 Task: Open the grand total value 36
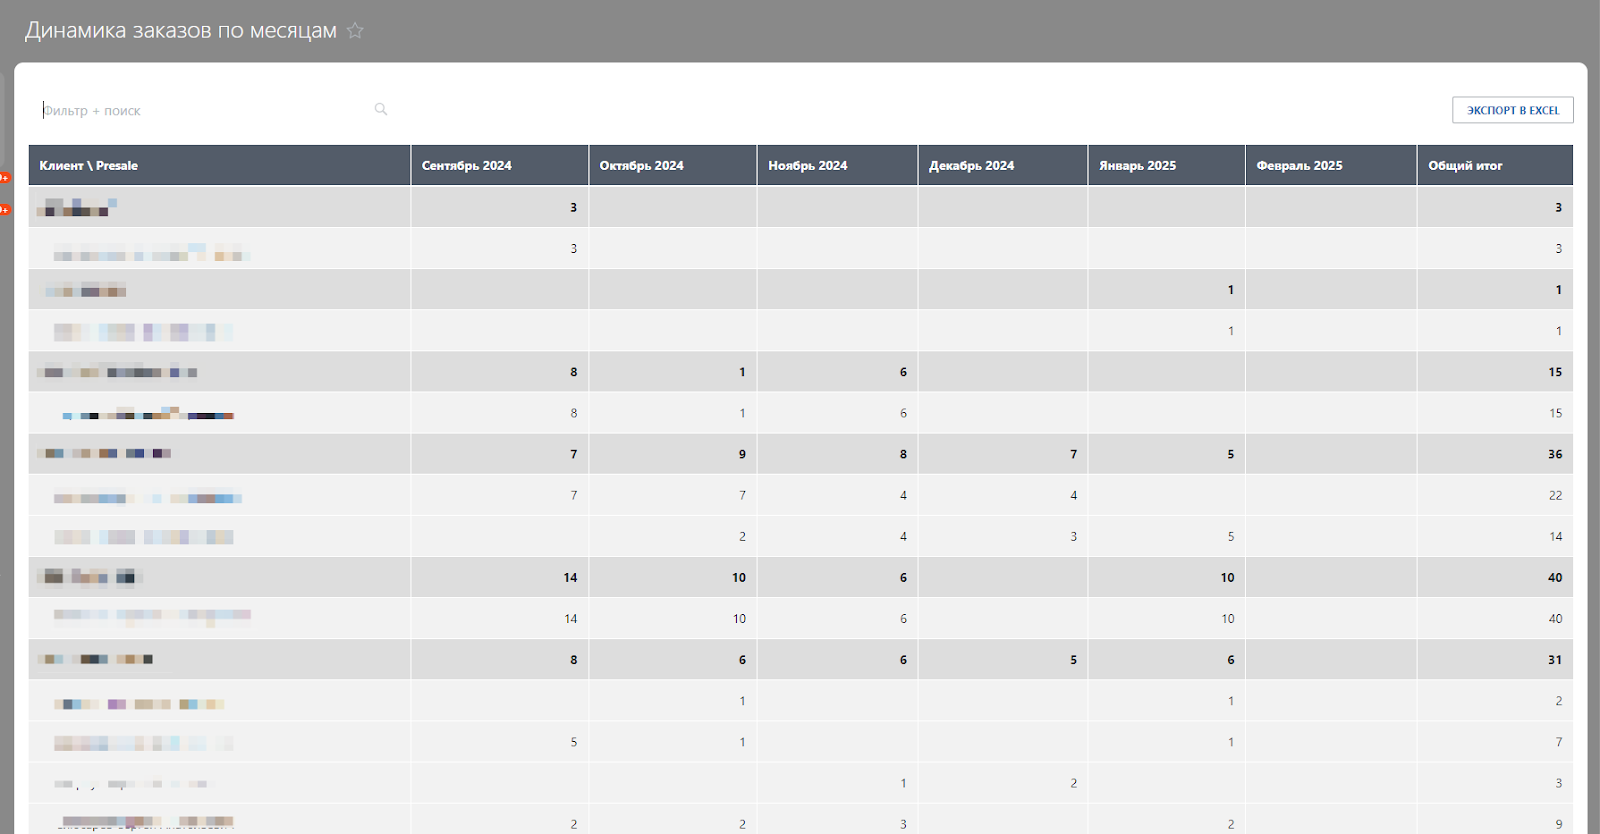pyautogui.click(x=1554, y=454)
